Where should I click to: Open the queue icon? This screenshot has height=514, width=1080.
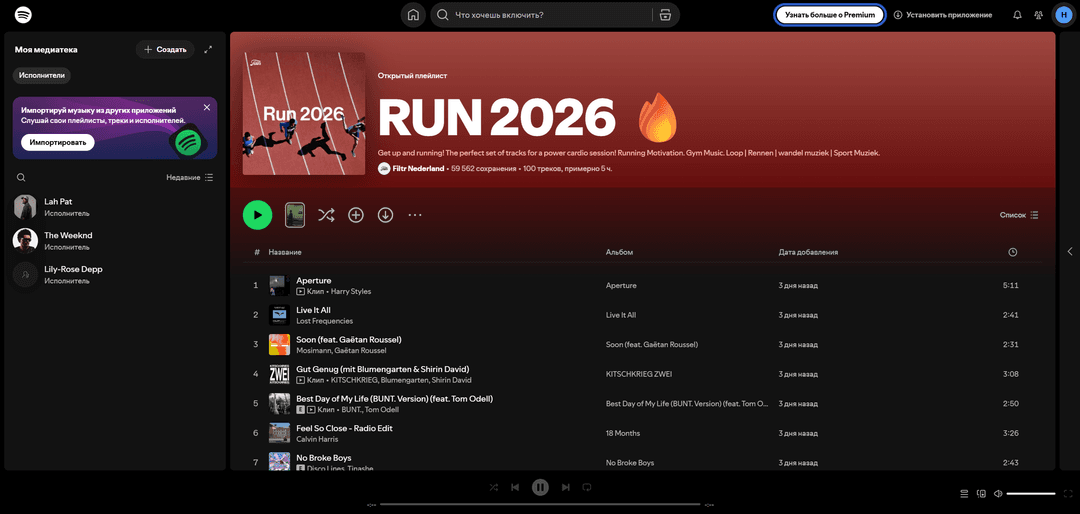click(x=964, y=493)
